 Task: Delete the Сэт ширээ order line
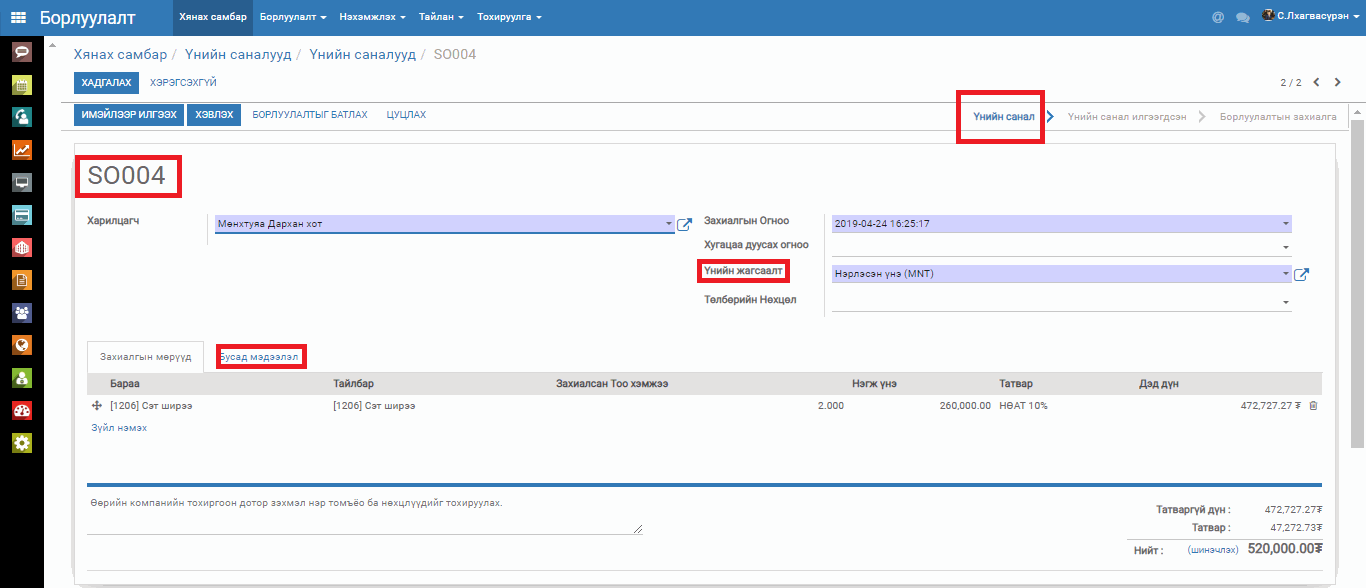tap(1314, 406)
